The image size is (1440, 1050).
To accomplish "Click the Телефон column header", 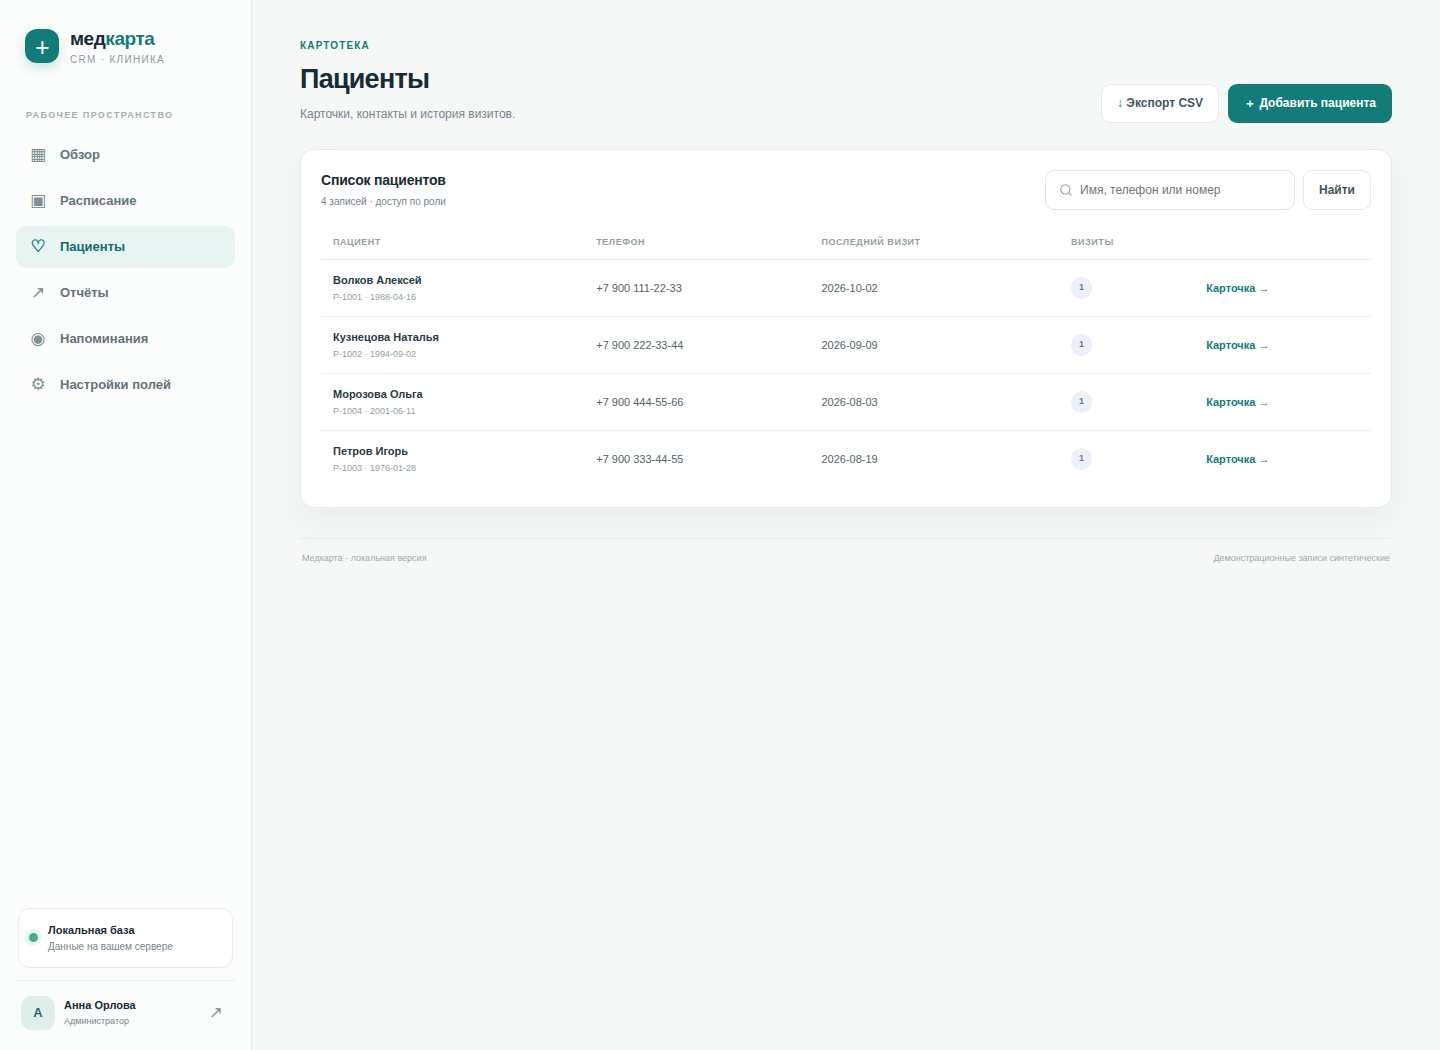I will point(620,242).
